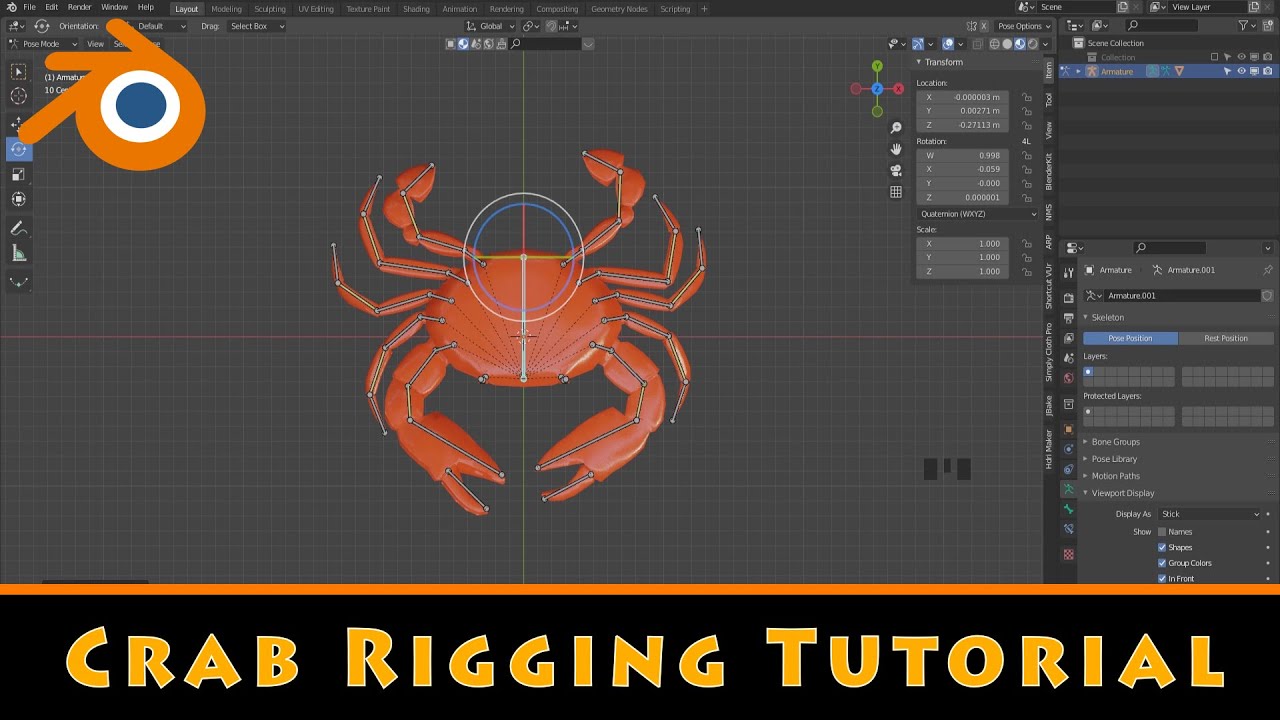Open the Render menu

(x=79, y=7)
